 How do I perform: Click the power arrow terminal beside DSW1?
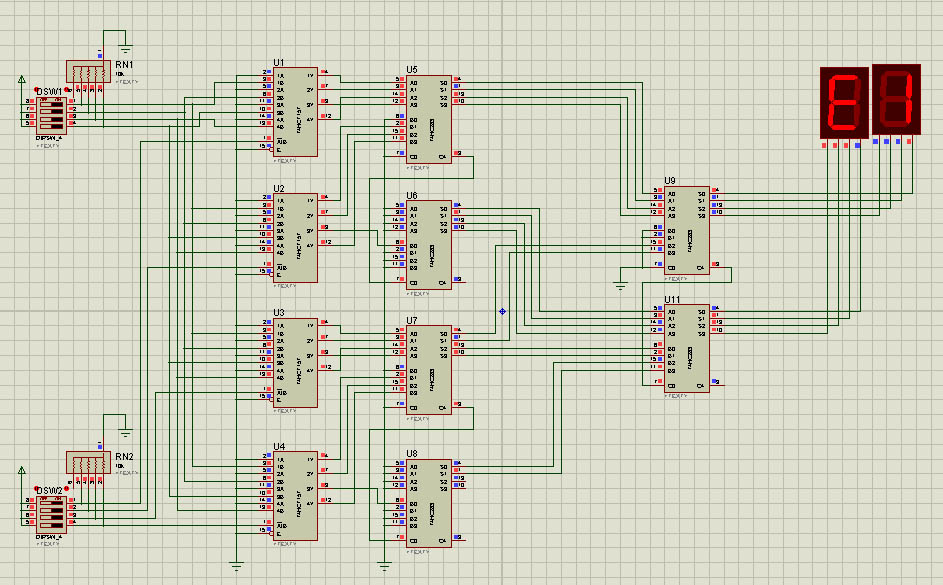click(x=22, y=80)
